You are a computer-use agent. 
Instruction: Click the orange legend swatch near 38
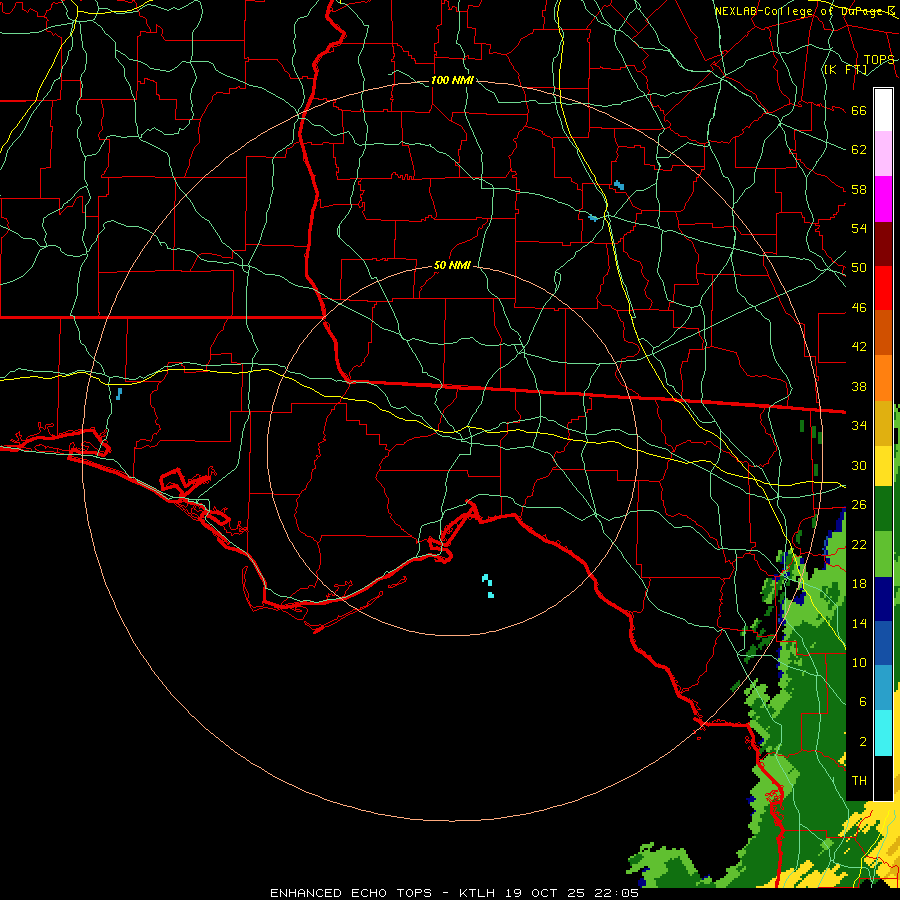(883, 378)
